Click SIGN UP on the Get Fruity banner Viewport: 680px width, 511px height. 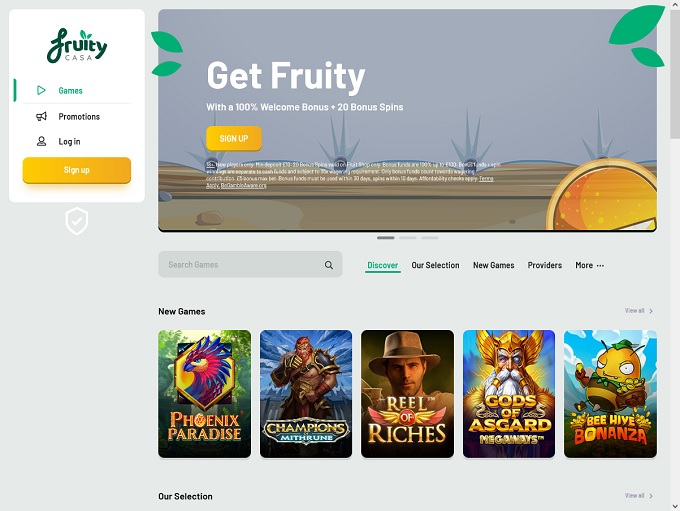pyautogui.click(x=234, y=138)
